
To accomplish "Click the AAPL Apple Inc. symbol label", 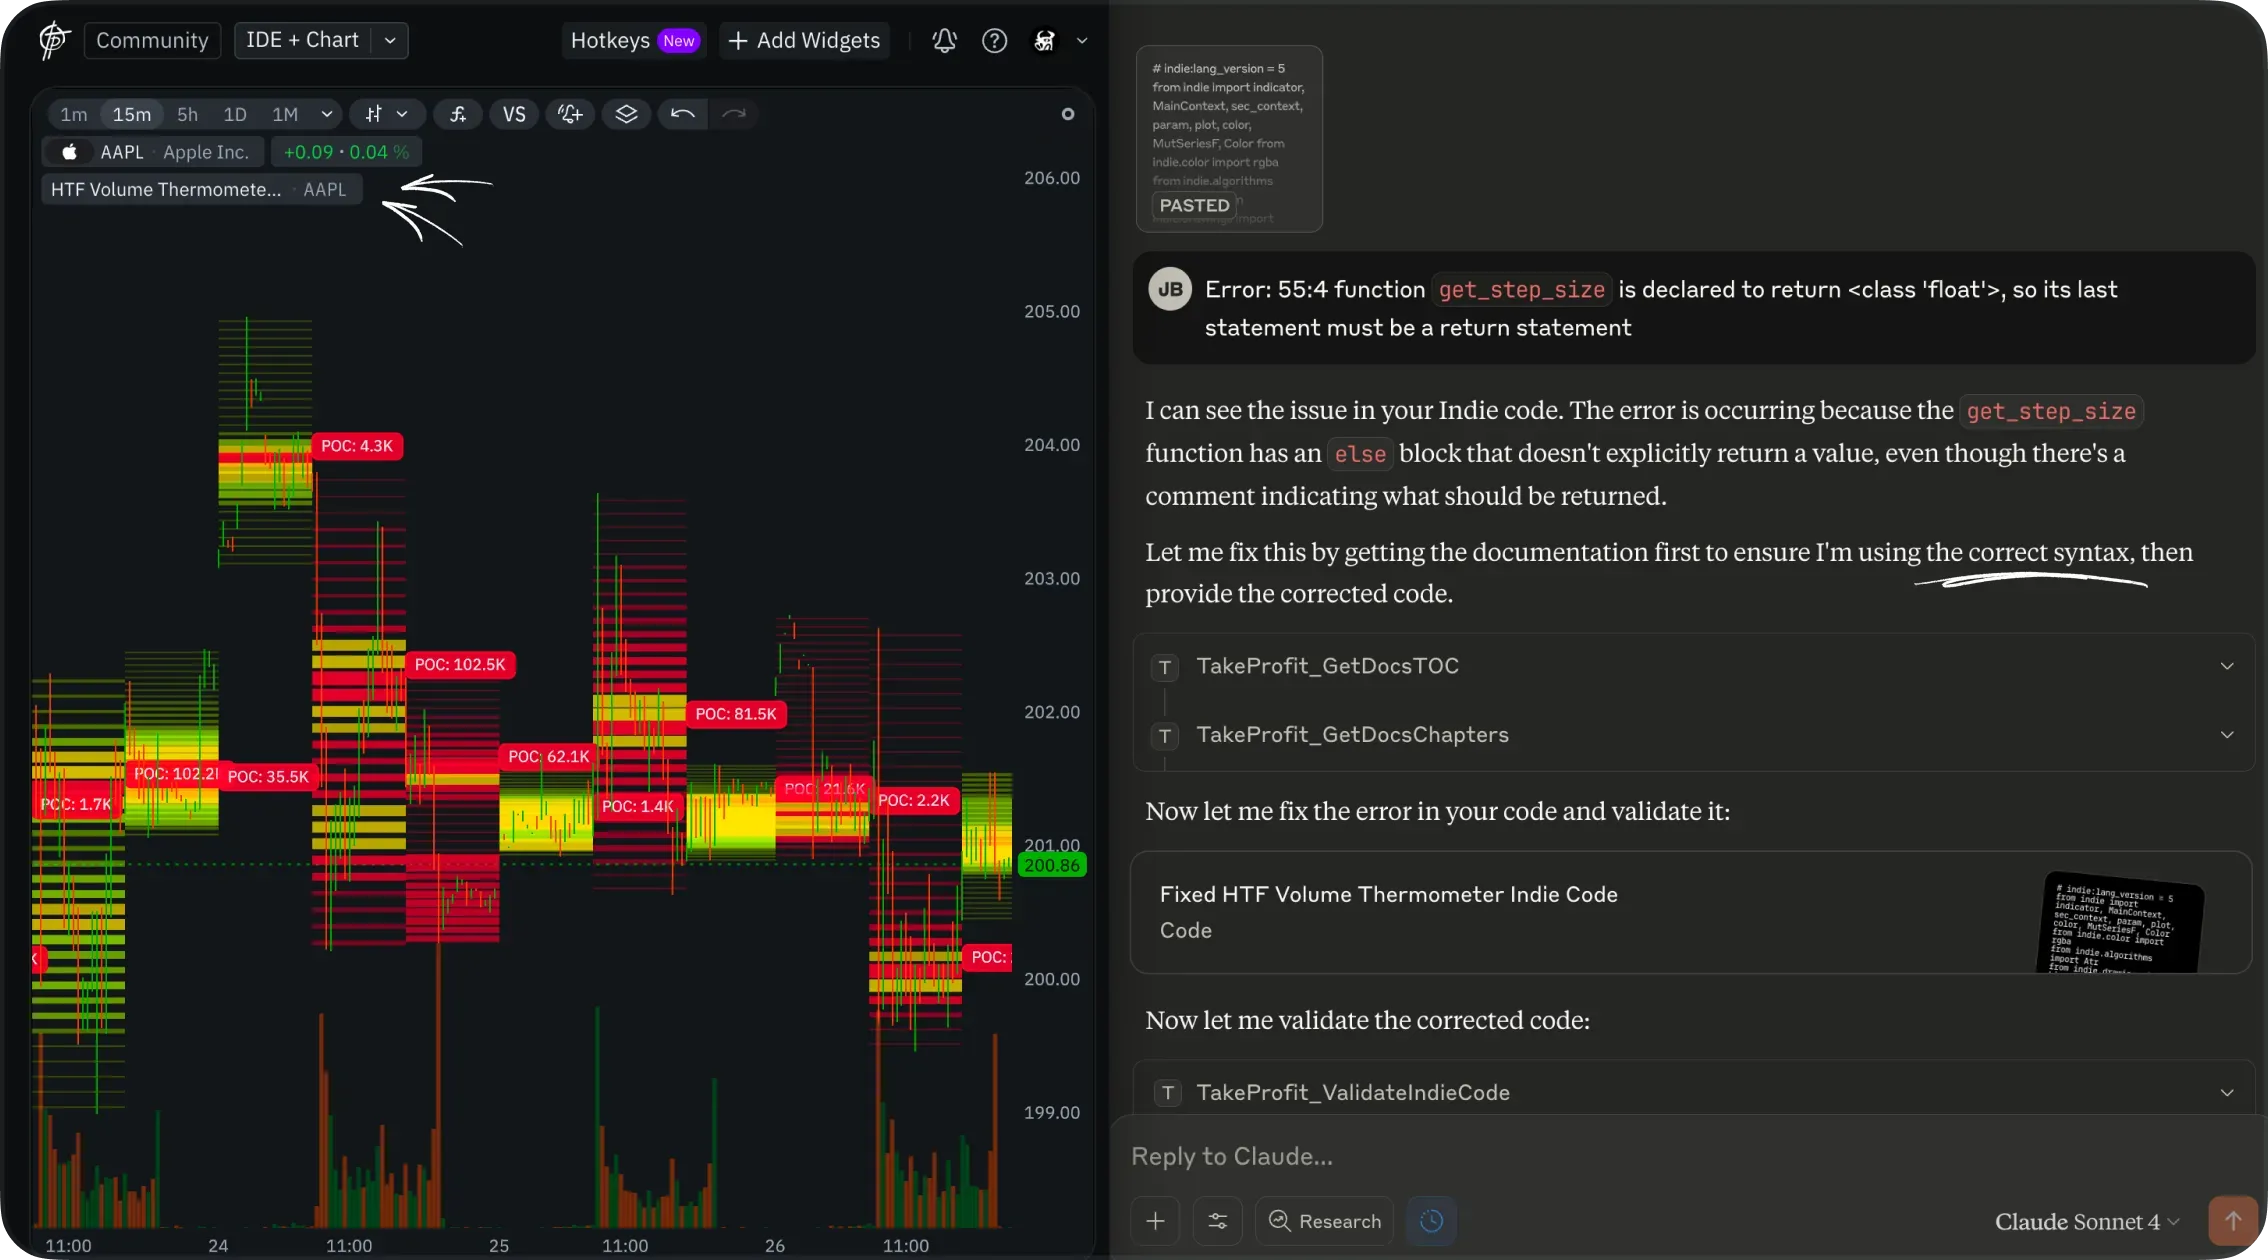I will (x=153, y=152).
